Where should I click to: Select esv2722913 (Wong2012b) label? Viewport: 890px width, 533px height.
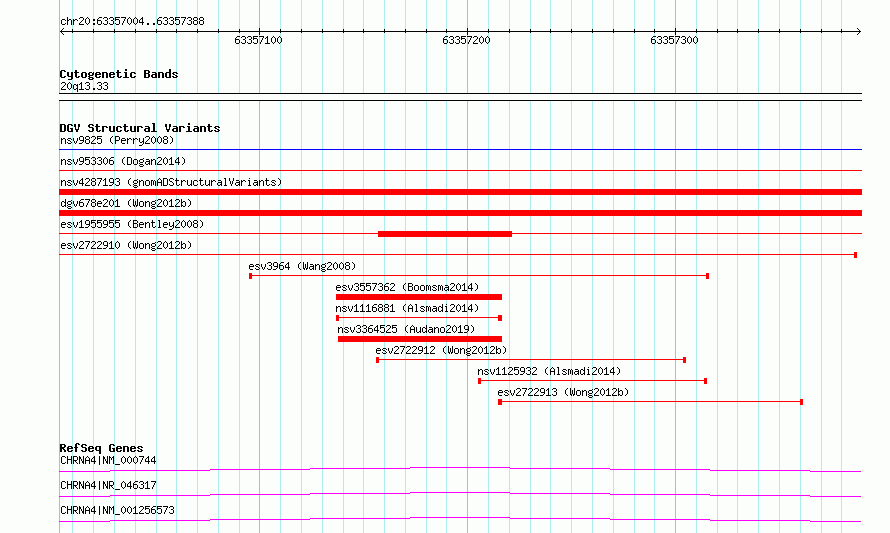(563, 392)
